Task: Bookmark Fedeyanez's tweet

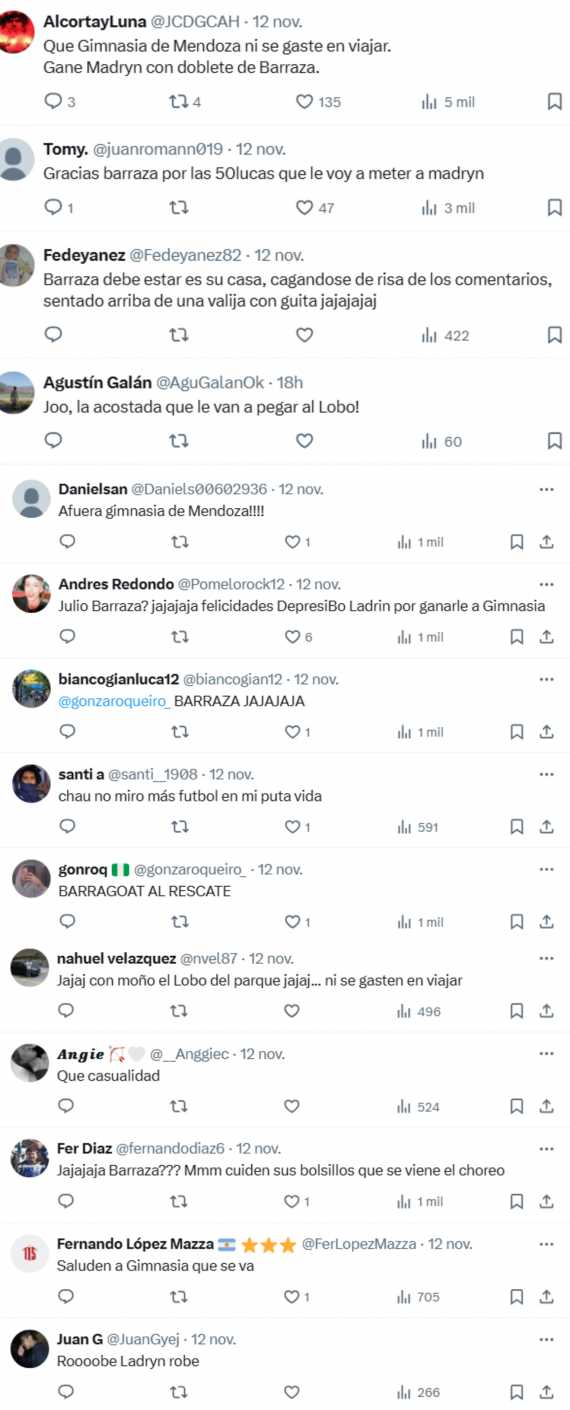Action: click(x=554, y=335)
